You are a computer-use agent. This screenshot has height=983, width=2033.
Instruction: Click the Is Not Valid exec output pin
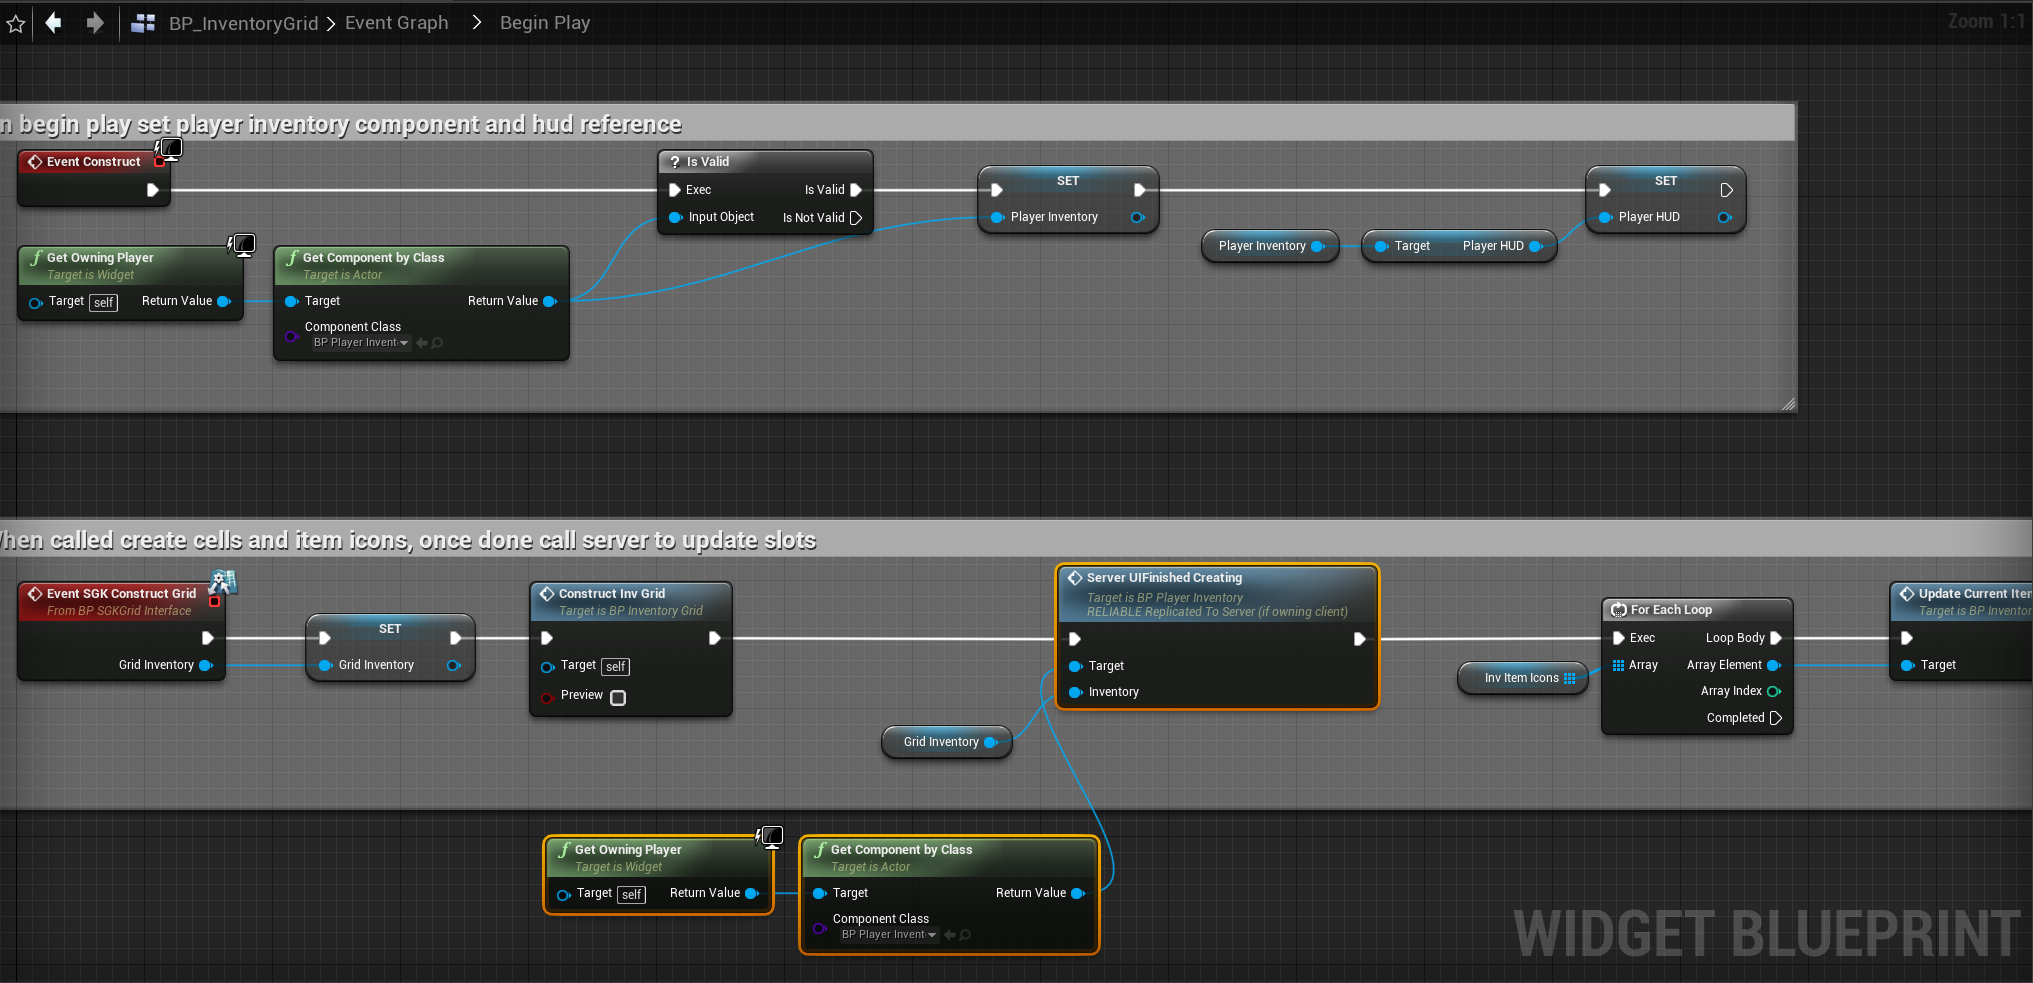pyautogui.click(x=856, y=218)
